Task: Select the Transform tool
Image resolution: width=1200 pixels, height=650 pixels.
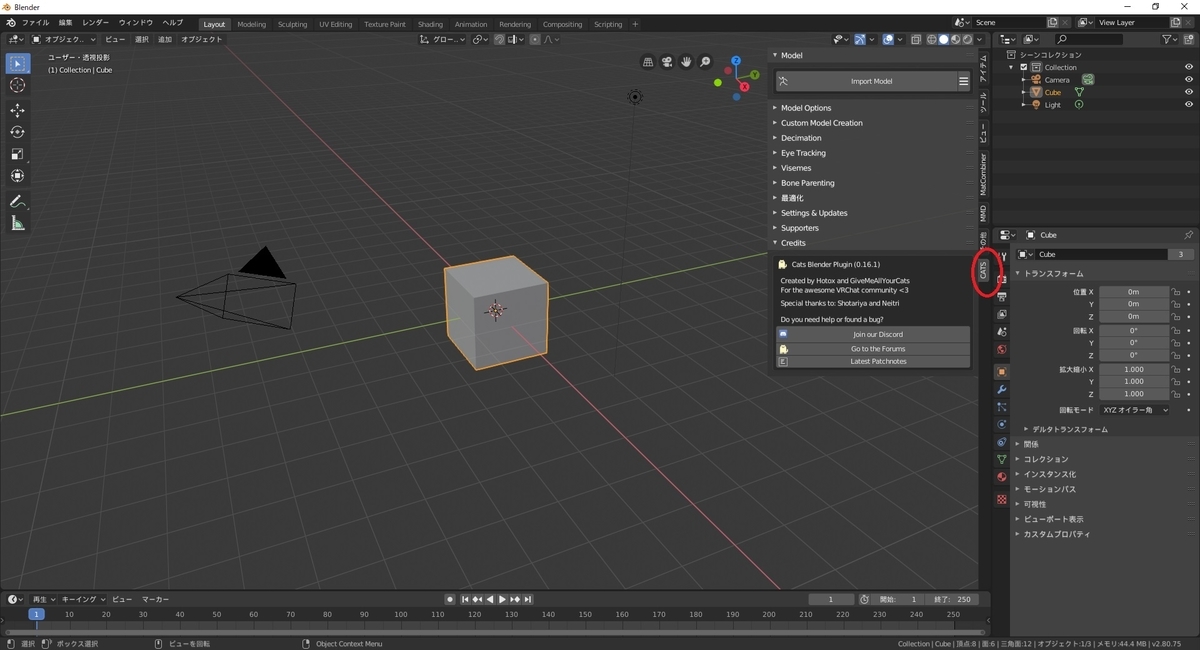Action: (x=17, y=176)
